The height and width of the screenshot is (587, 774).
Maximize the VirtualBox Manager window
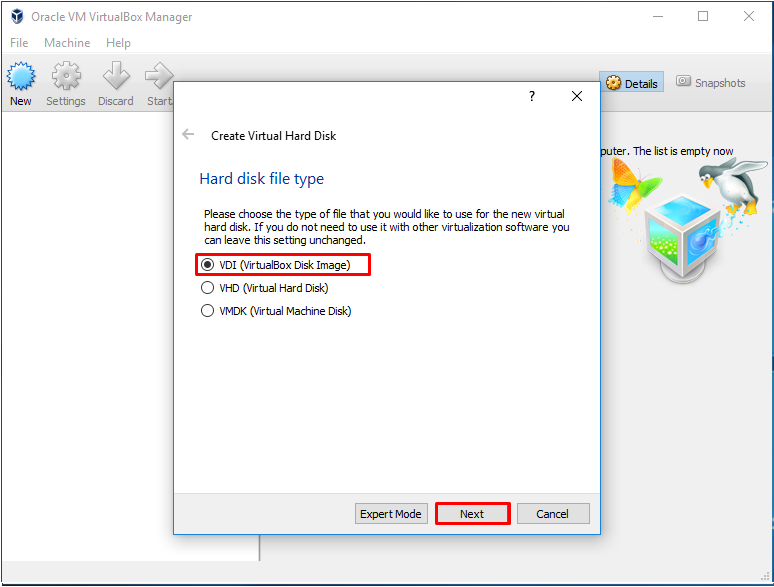pos(703,16)
